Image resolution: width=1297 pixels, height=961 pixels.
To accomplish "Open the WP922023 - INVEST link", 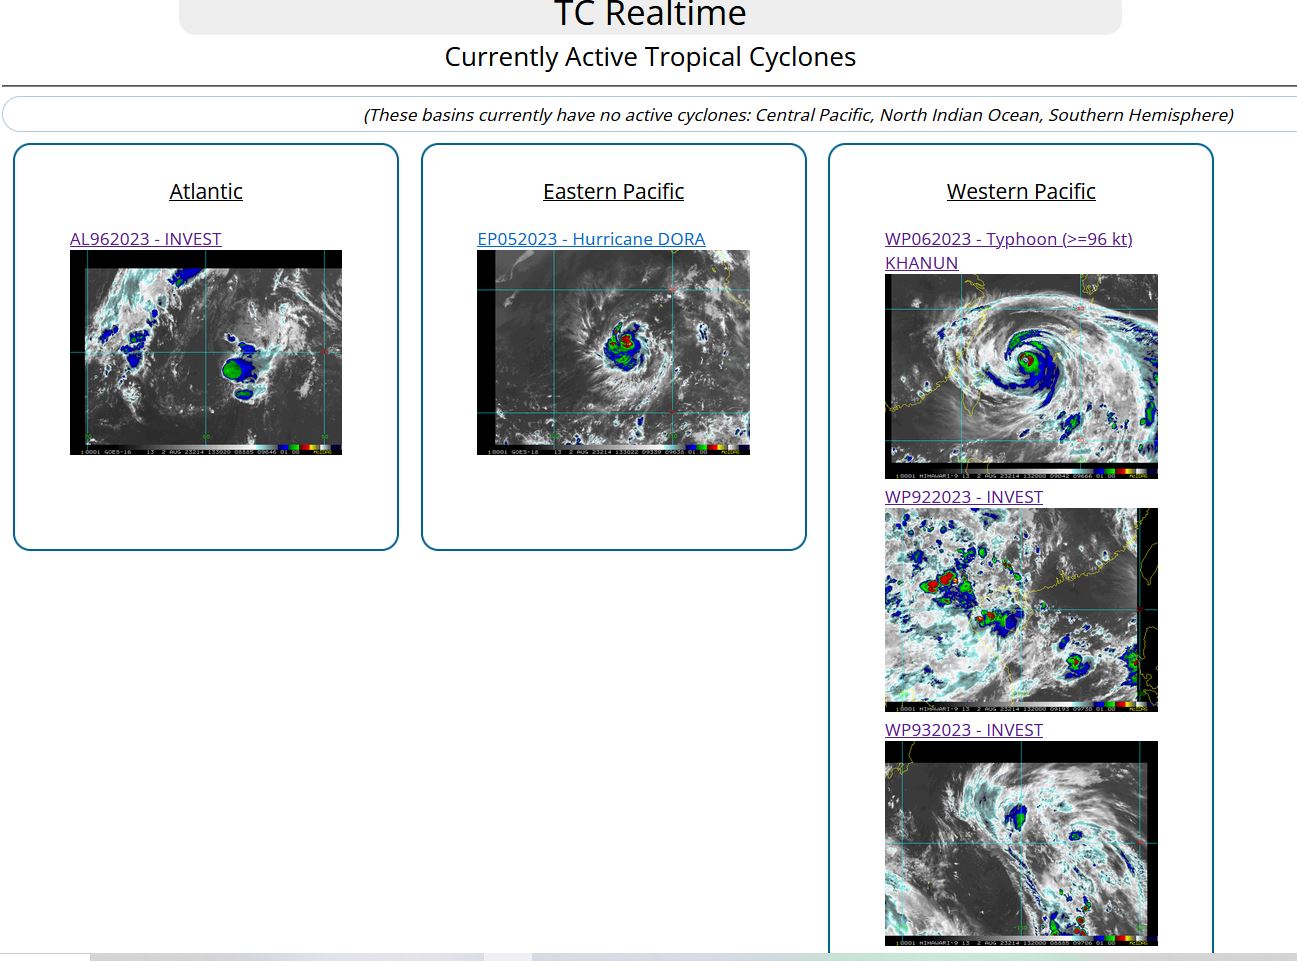I will [x=963, y=497].
